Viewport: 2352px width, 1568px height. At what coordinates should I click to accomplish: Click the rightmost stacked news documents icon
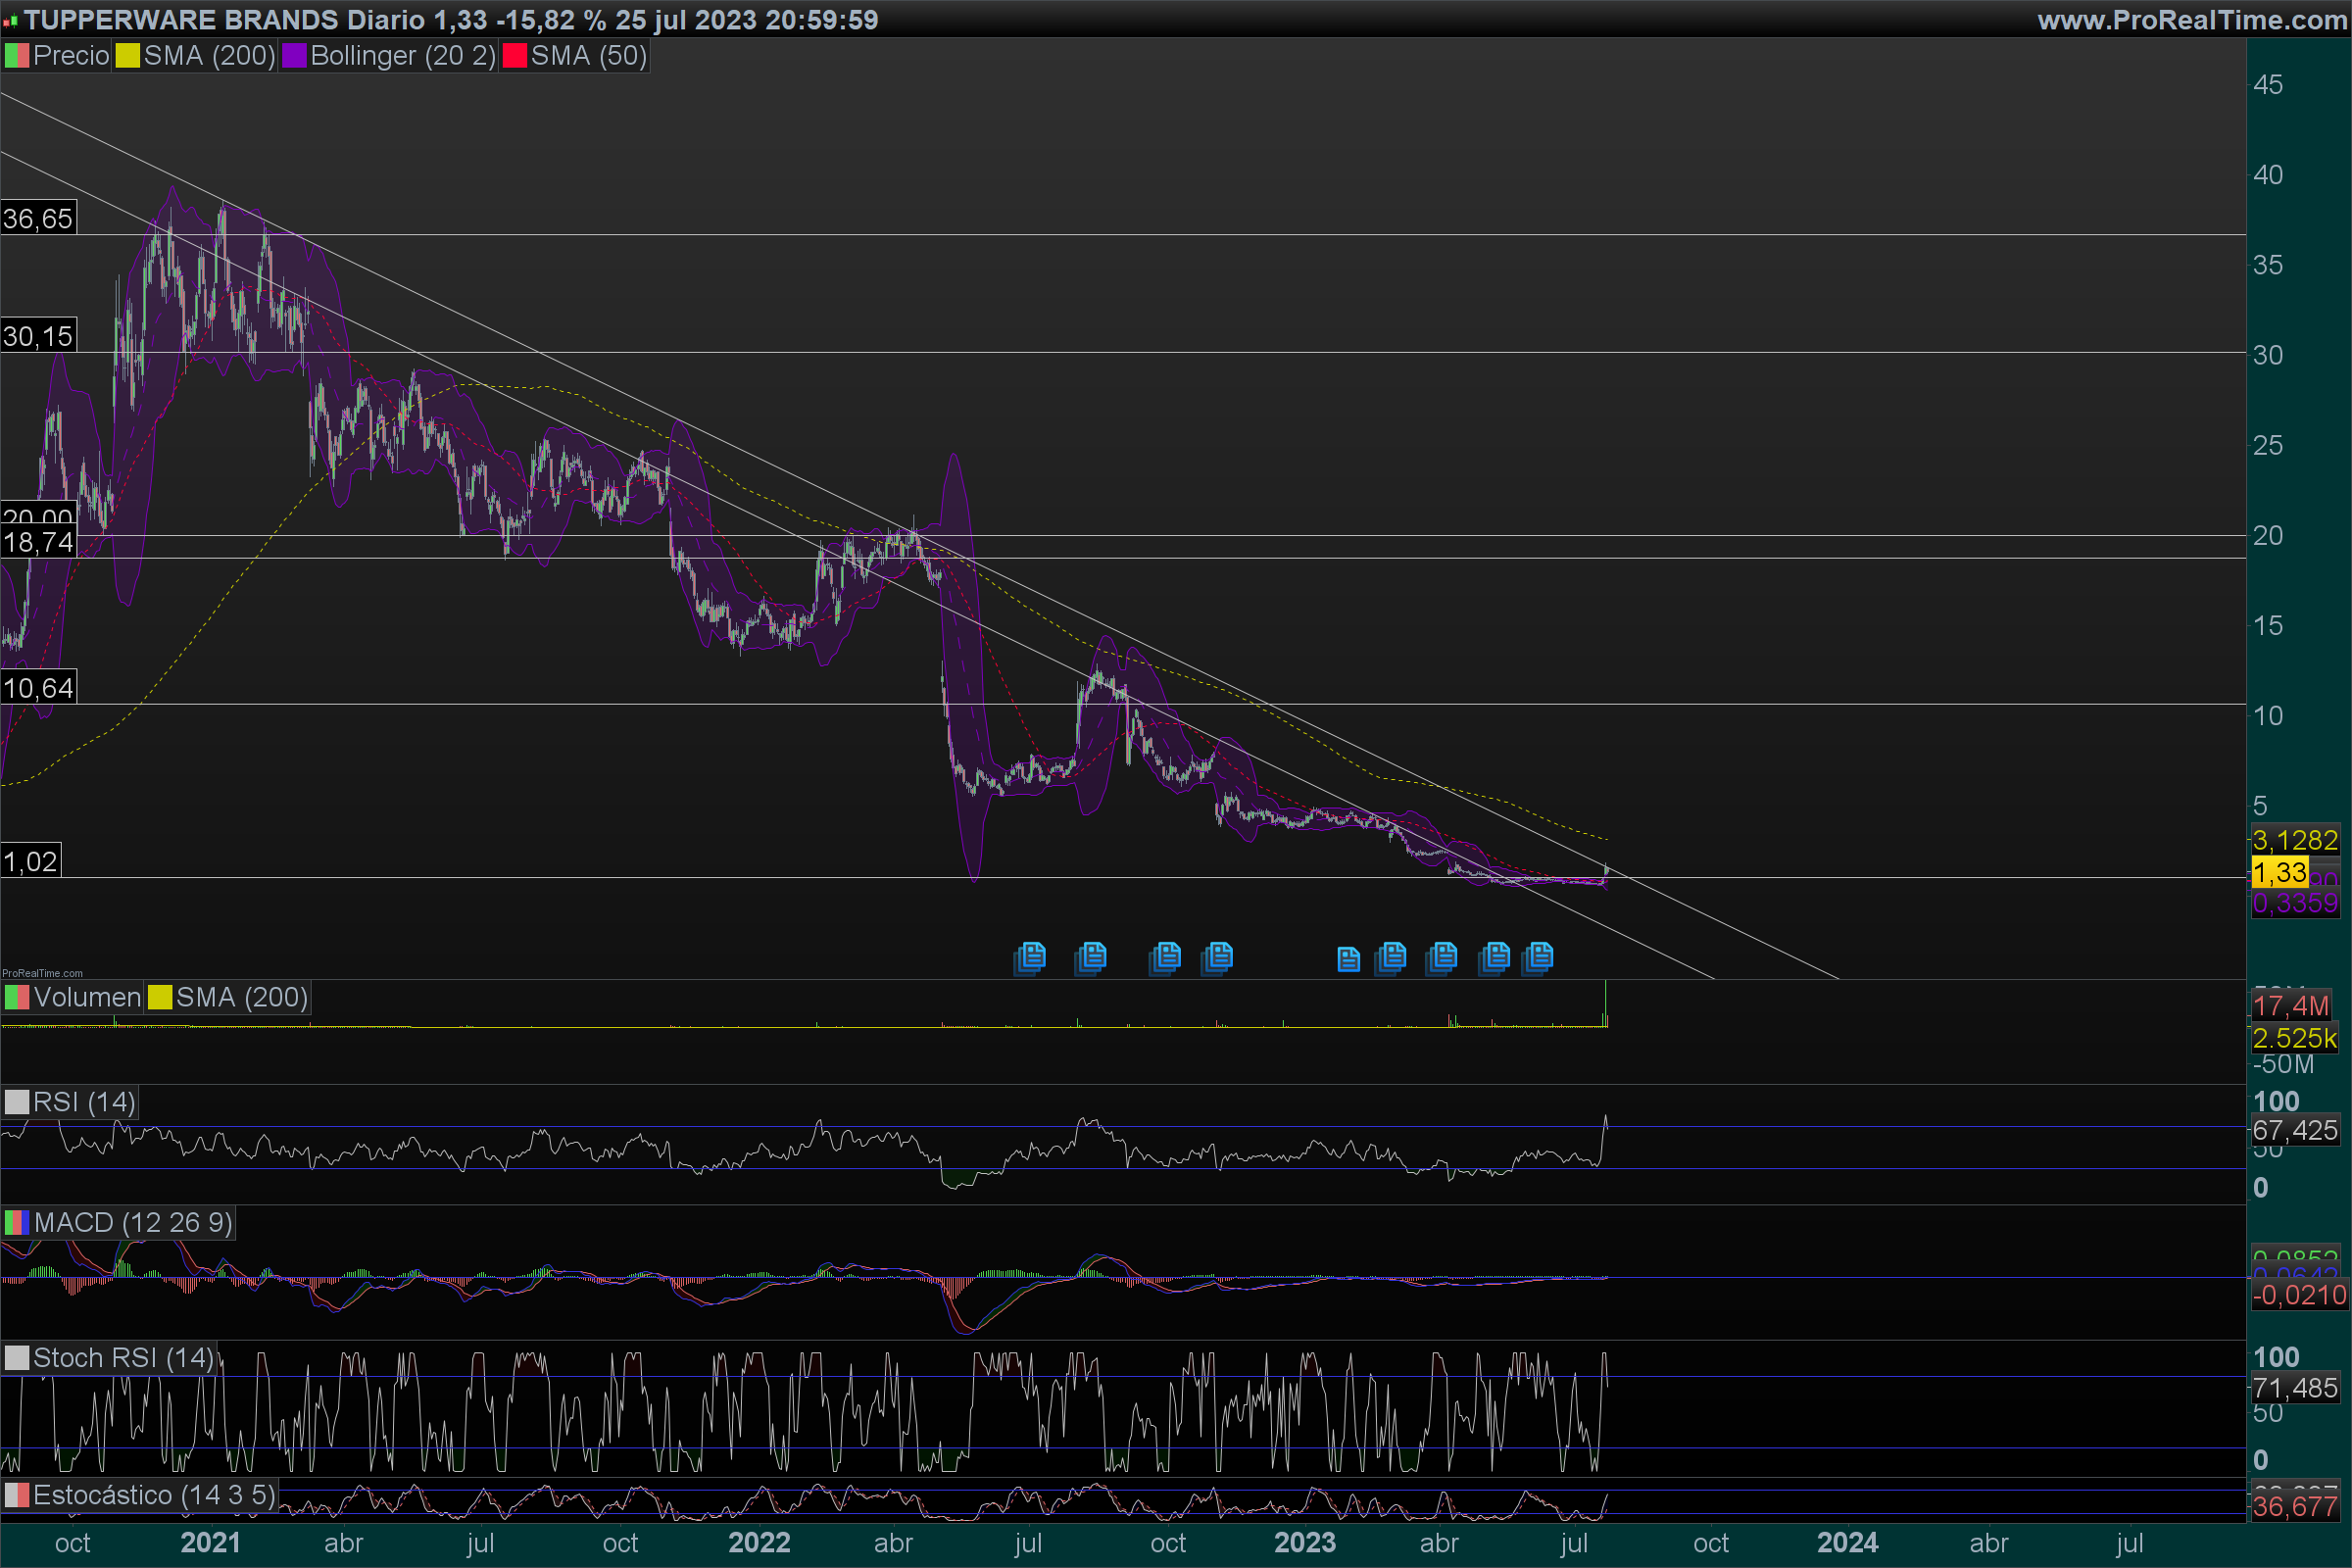point(1538,958)
